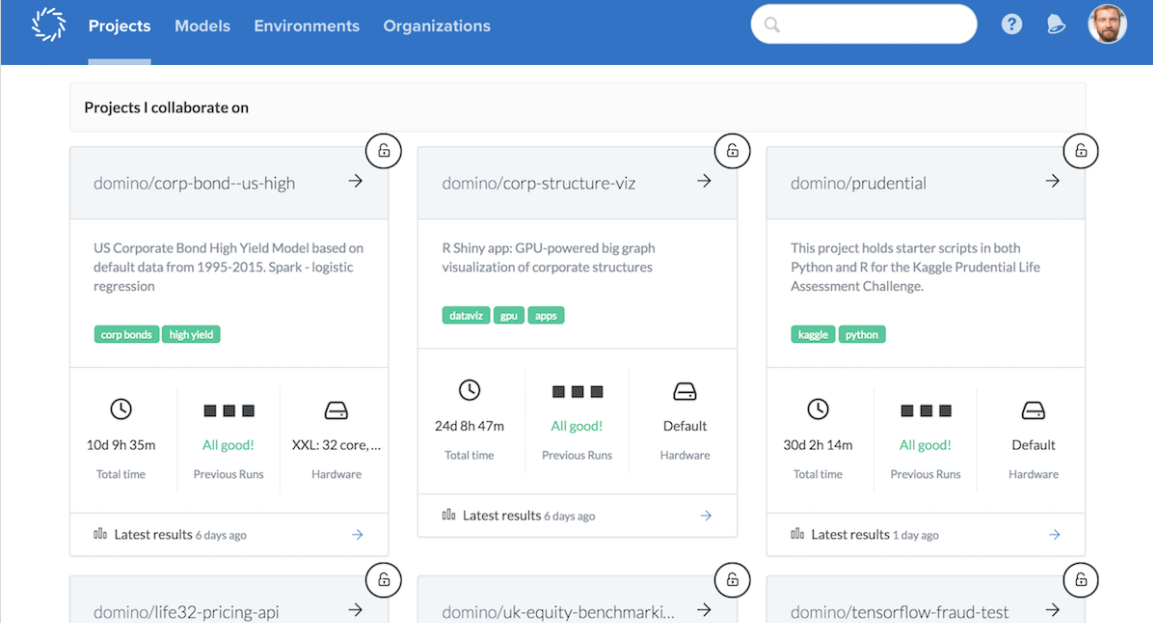This screenshot has height=623, width=1153.
Task: Open project domino/life32-pricing-api
Action: (x=186, y=612)
